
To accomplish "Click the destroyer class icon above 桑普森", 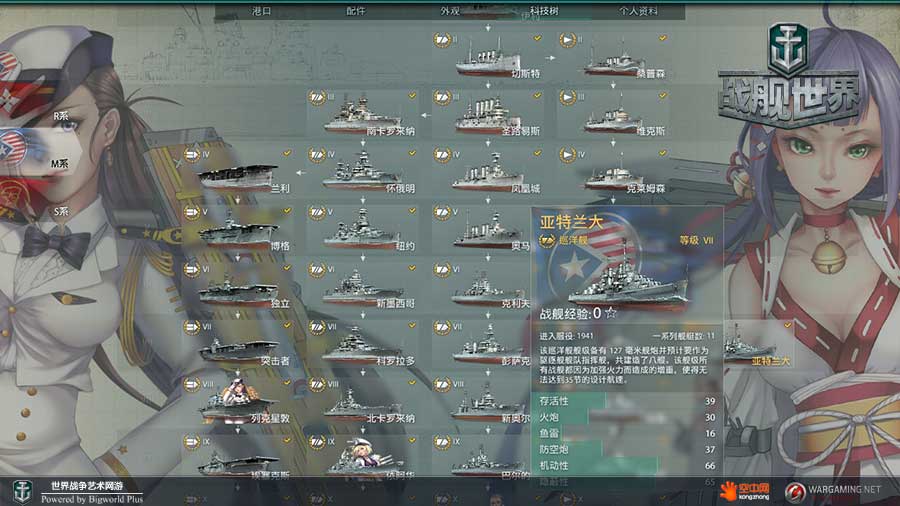I will [568, 40].
